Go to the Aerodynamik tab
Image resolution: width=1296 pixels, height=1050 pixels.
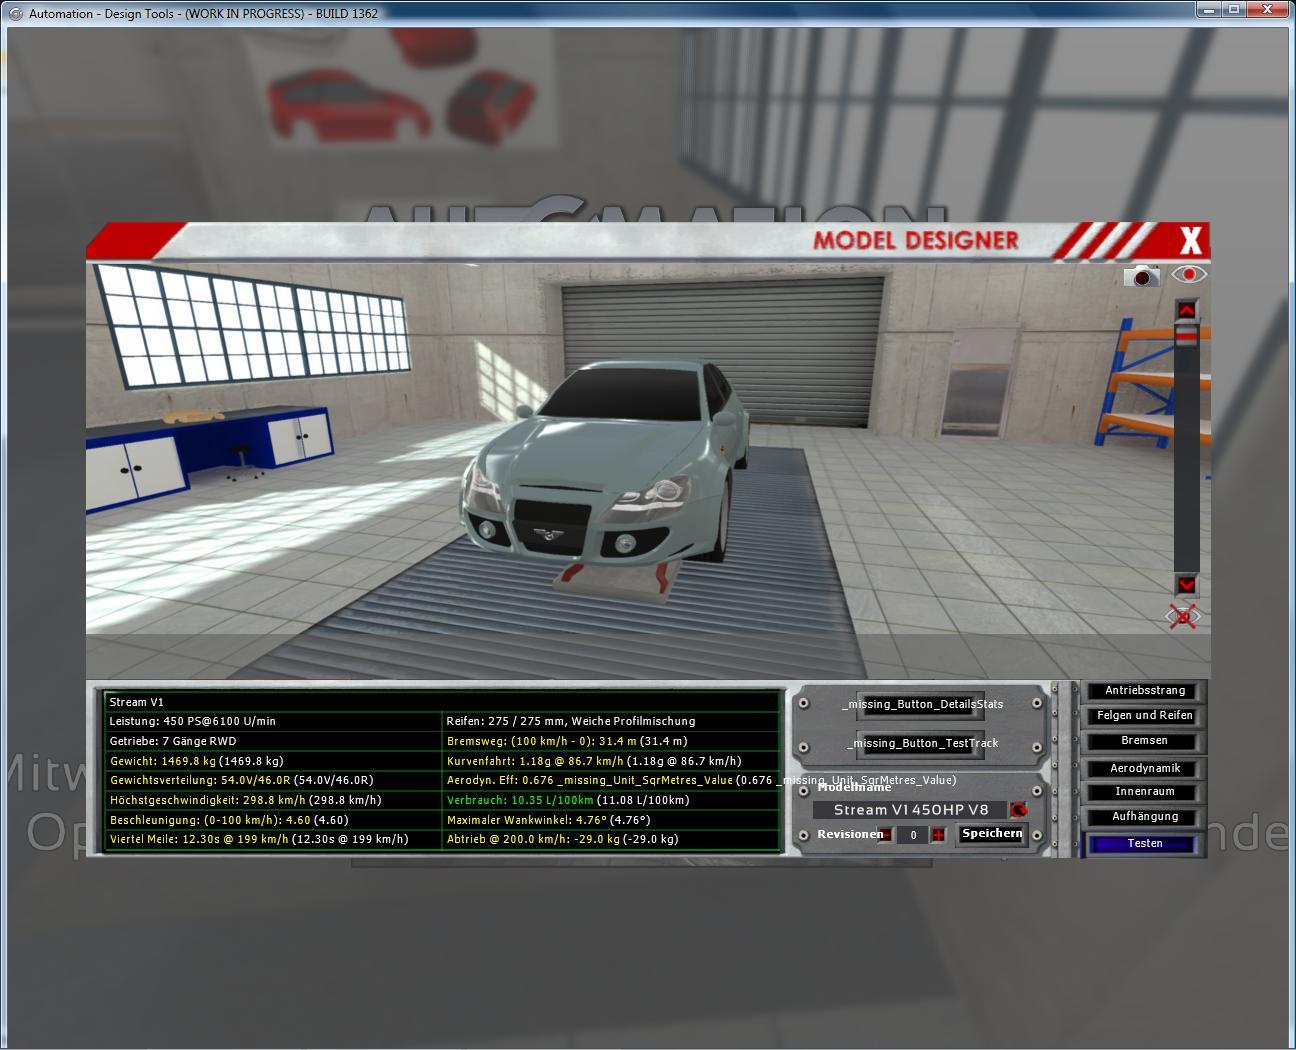pyautogui.click(x=1144, y=768)
